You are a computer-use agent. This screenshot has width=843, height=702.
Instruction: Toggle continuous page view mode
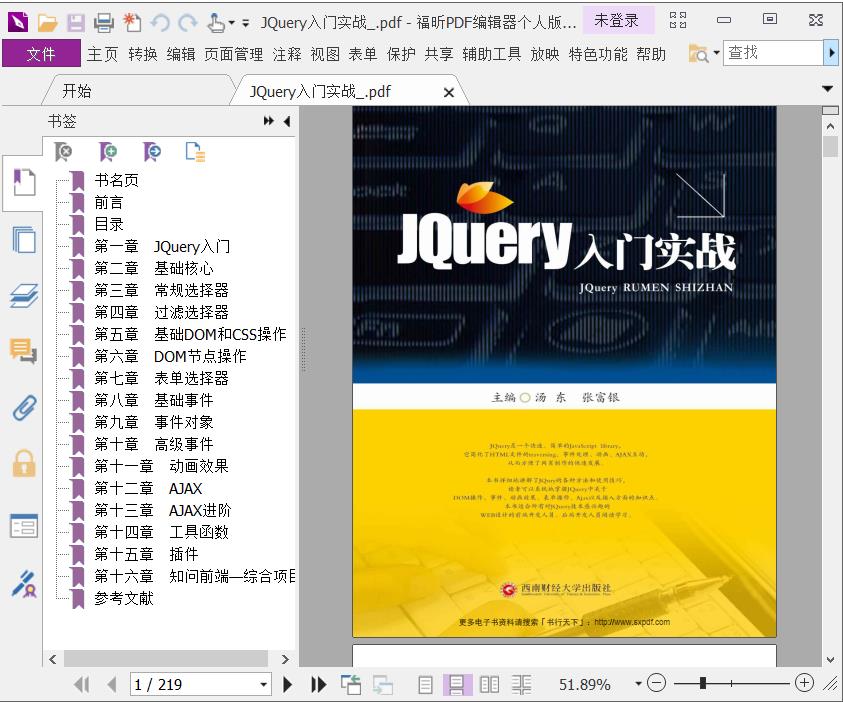[457, 684]
